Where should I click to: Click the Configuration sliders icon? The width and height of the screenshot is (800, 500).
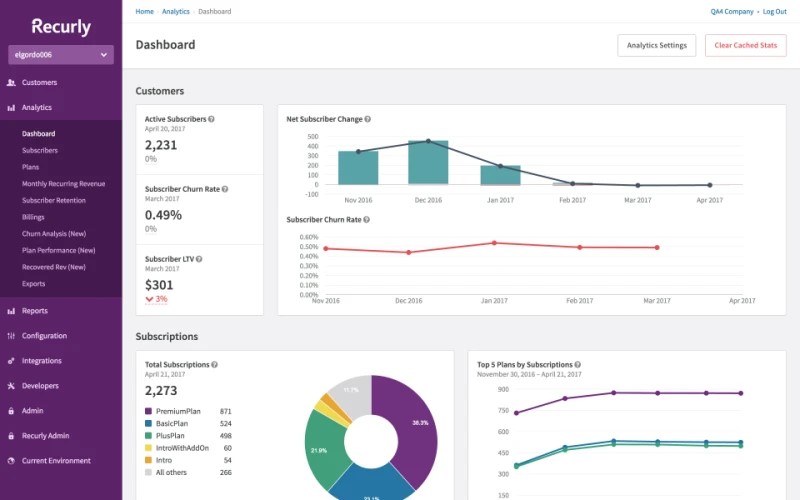11,336
